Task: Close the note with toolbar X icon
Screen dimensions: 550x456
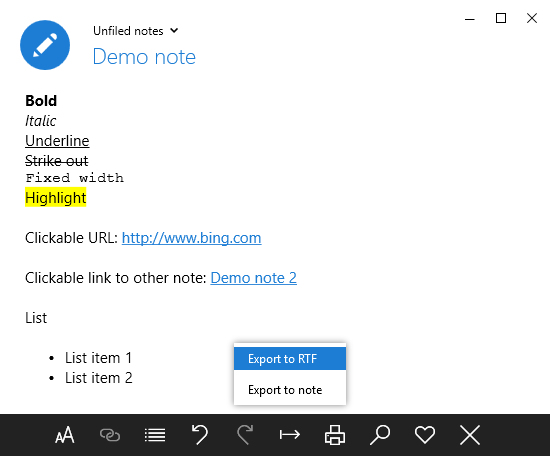Action: [470, 435]
